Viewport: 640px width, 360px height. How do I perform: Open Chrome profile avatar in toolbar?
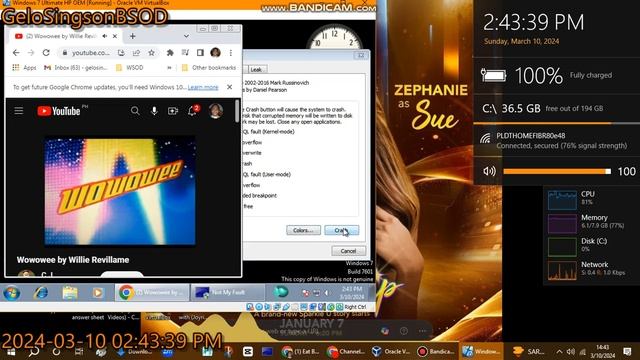coord(216,52)
